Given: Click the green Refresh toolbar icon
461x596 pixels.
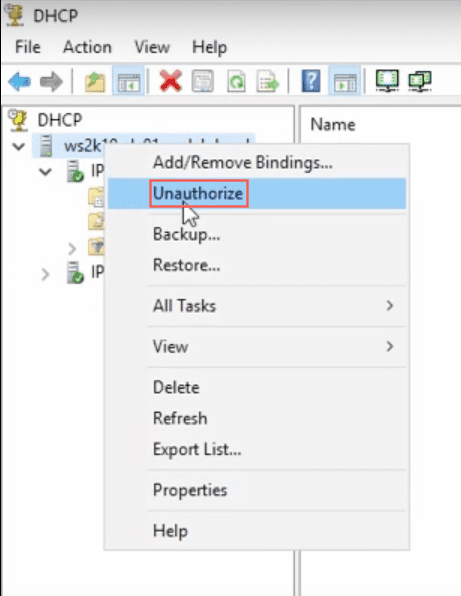Looking at the screenshot, I should point(236,81).
